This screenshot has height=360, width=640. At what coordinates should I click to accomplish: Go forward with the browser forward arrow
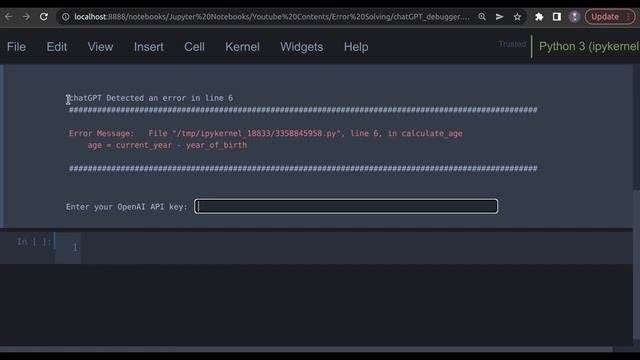click(x=26, y=17)
